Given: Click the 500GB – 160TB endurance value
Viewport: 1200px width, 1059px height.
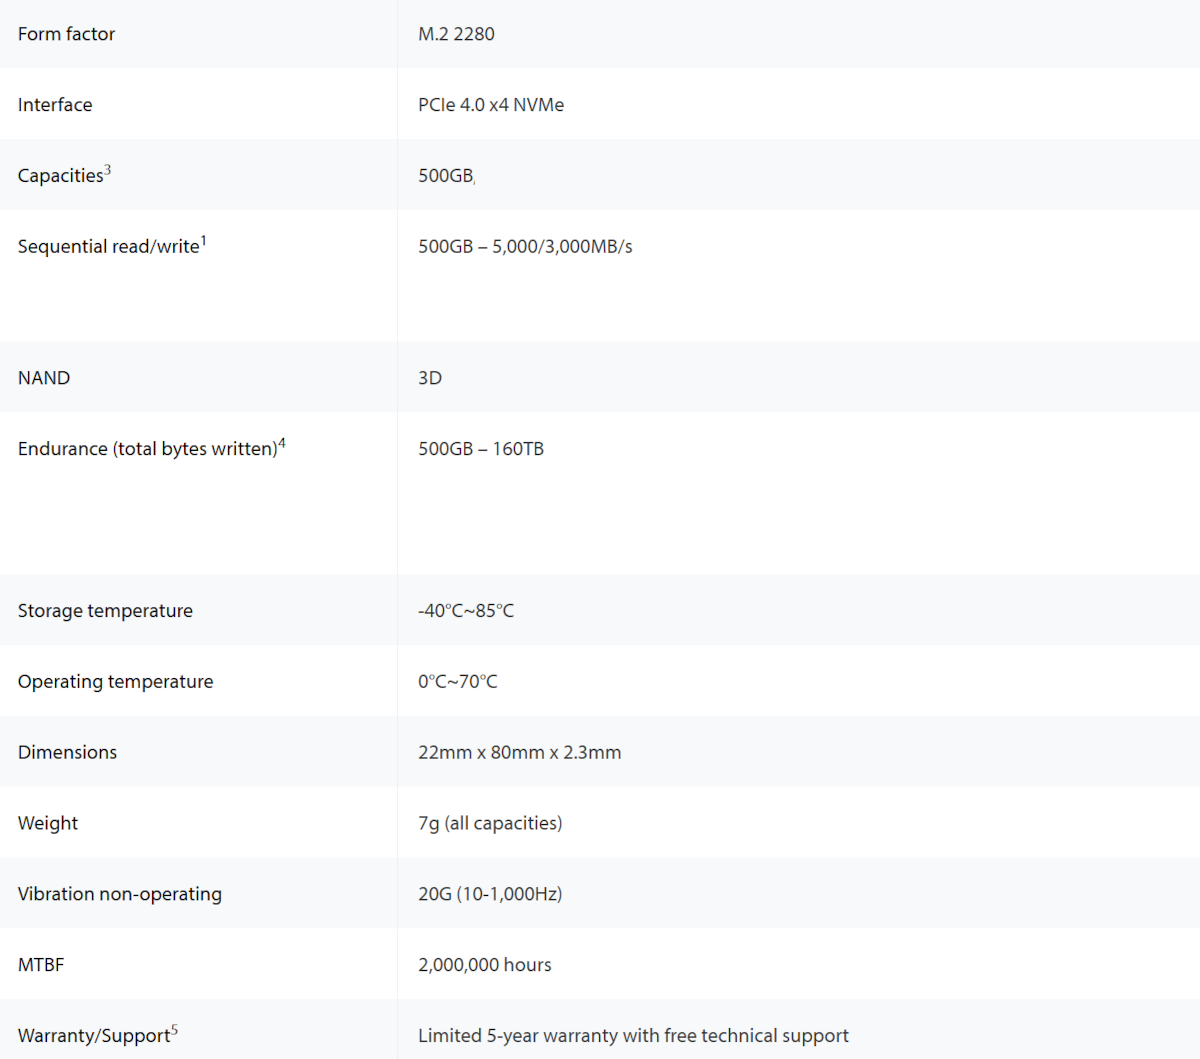Looking at the screenshot, I should pyautogui.click(x=481, y=449).
